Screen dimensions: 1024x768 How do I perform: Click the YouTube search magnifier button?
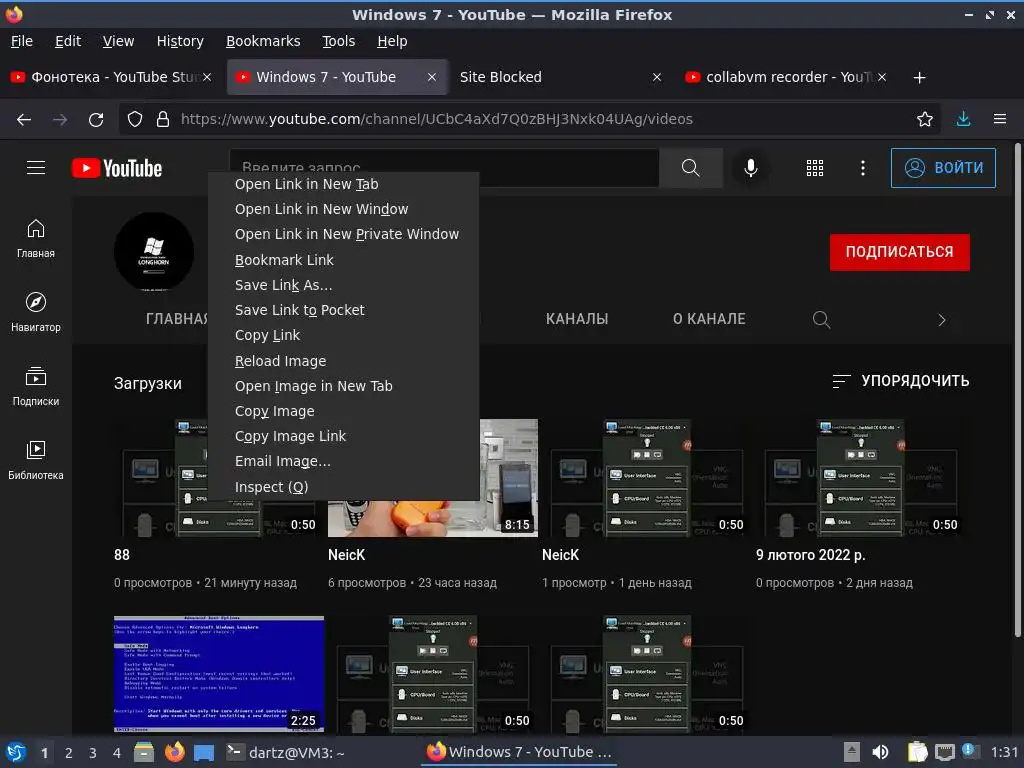click(x=690, y=168)
